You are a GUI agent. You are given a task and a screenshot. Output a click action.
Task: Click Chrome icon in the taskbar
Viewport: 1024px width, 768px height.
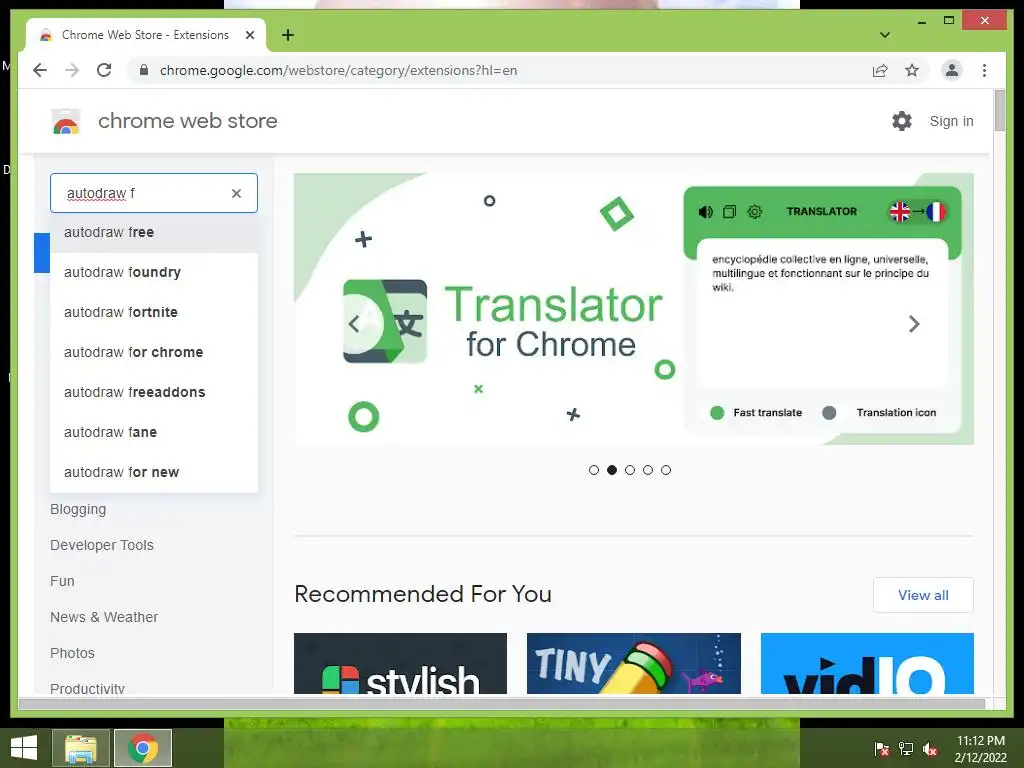pos(143,748)
